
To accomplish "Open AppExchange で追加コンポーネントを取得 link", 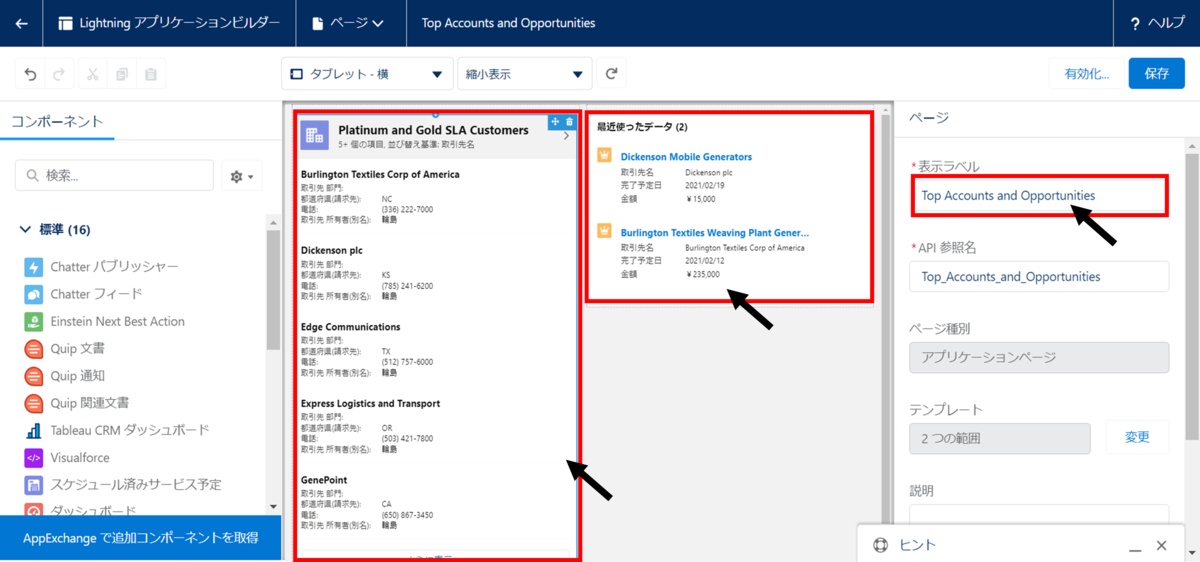I will click(x=141, y=538).
